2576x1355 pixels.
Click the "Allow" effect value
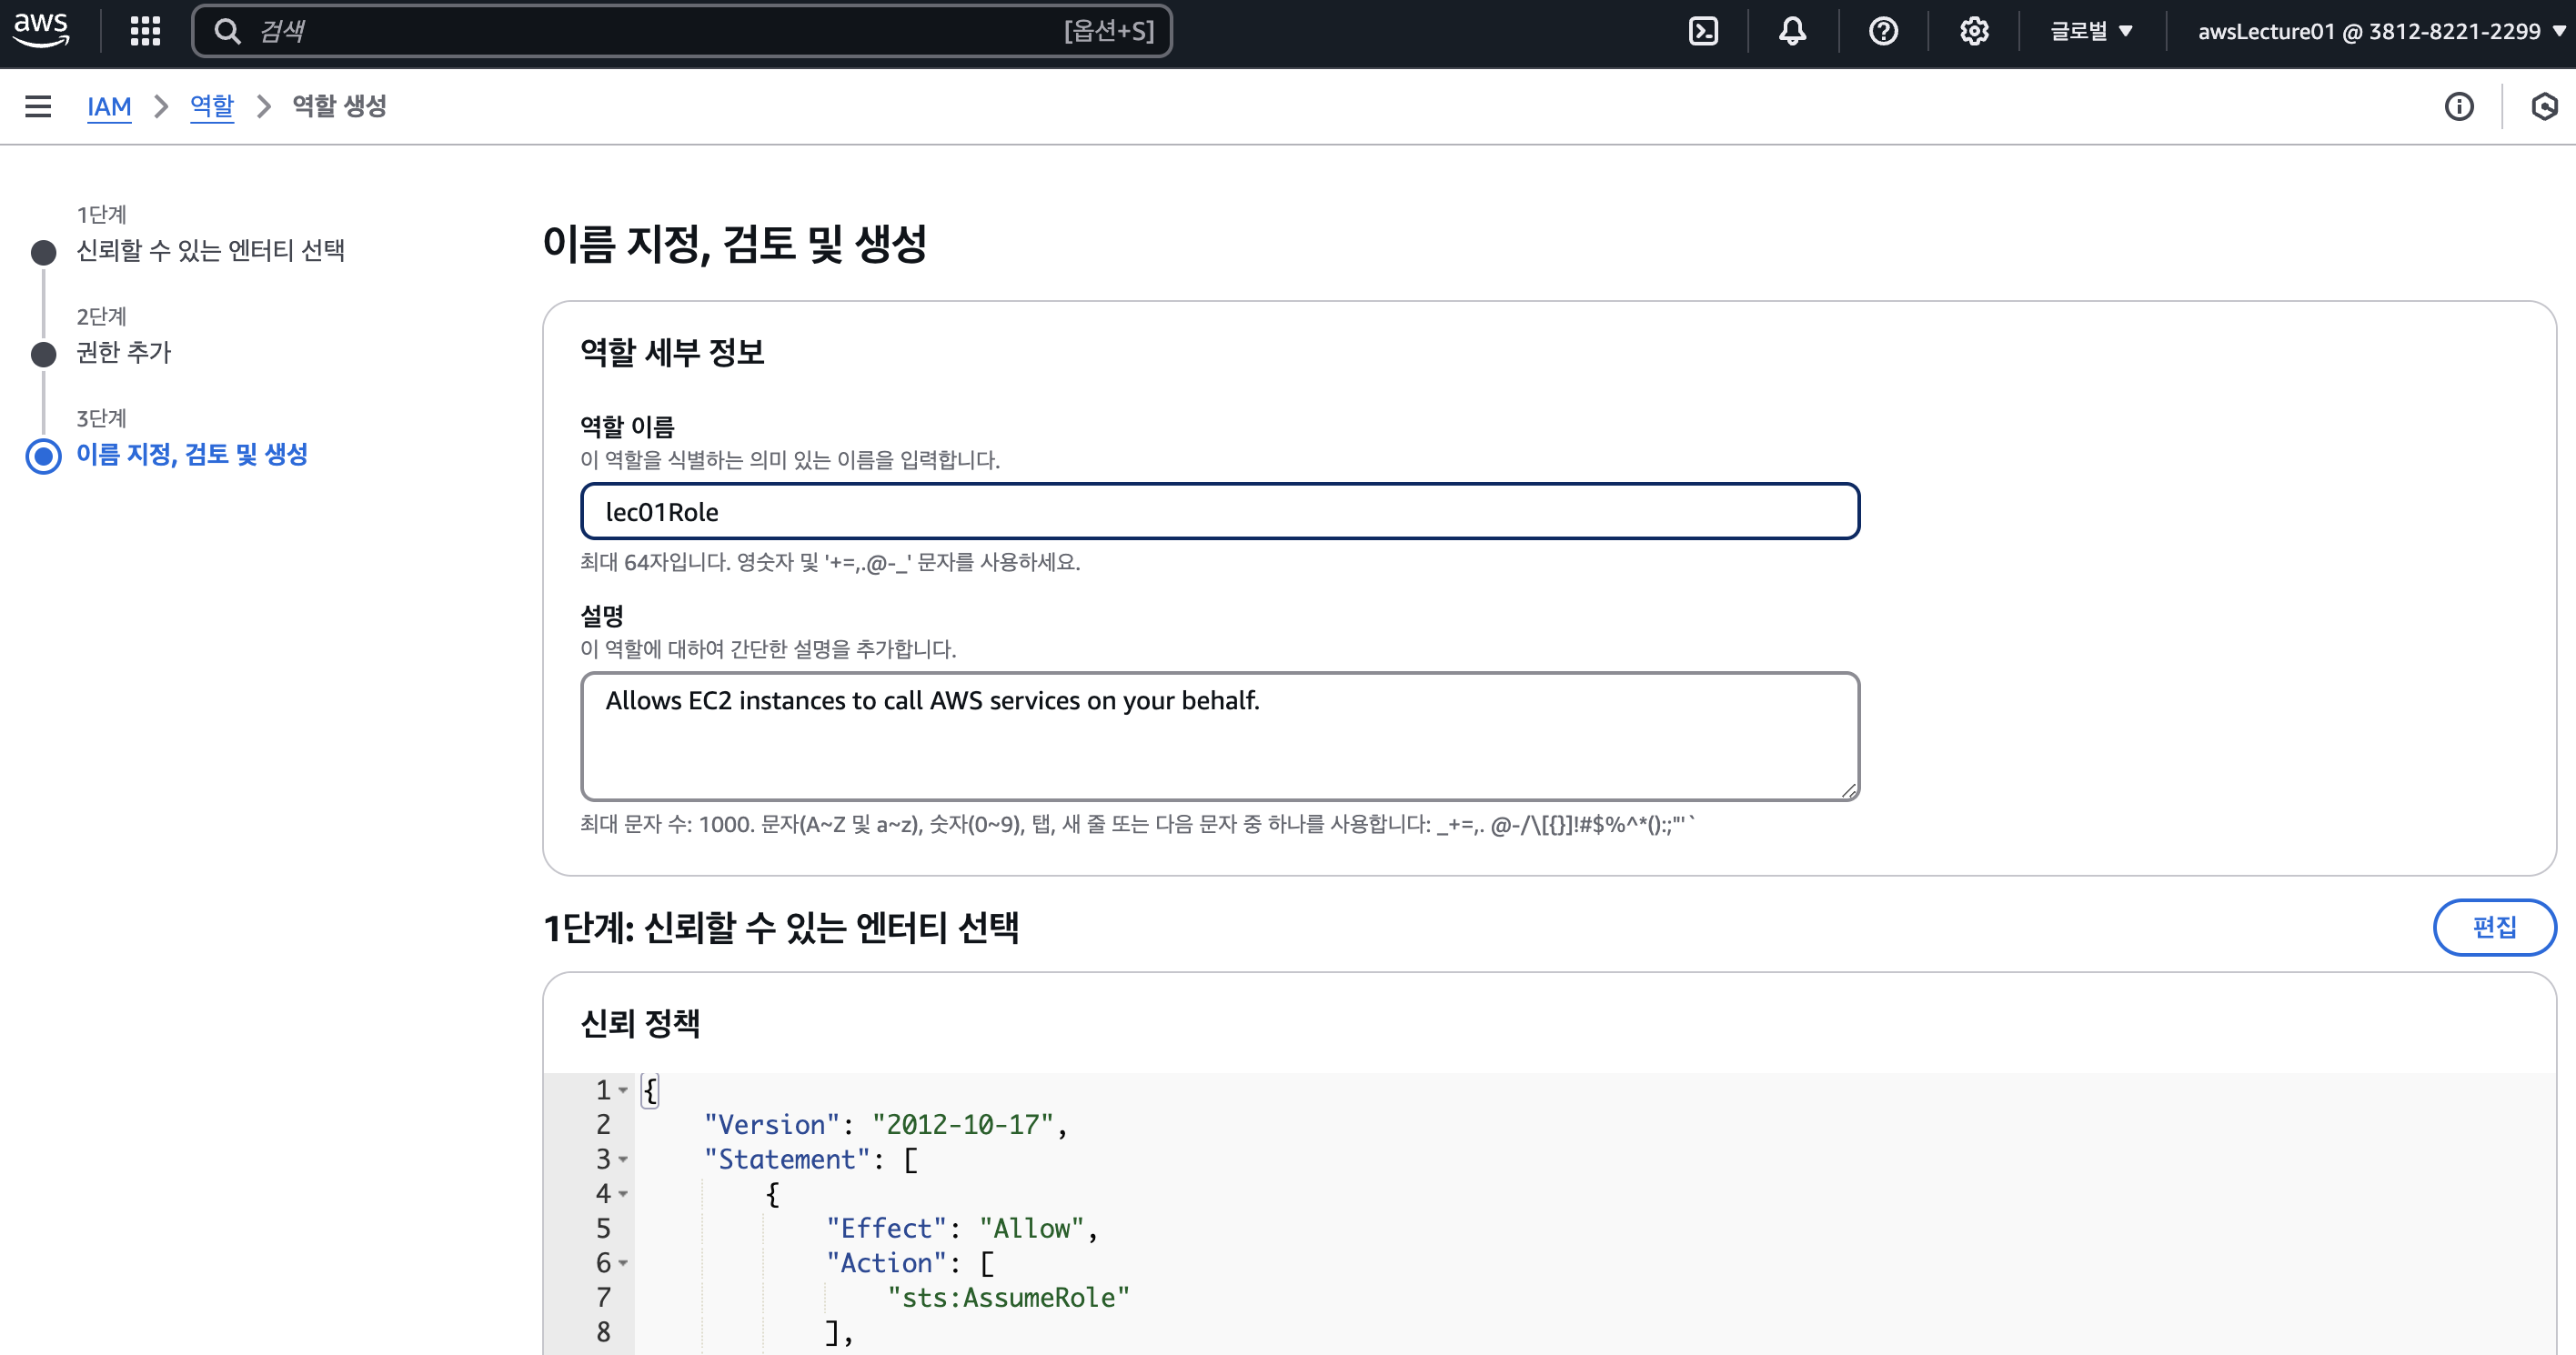[1032, 1229]
